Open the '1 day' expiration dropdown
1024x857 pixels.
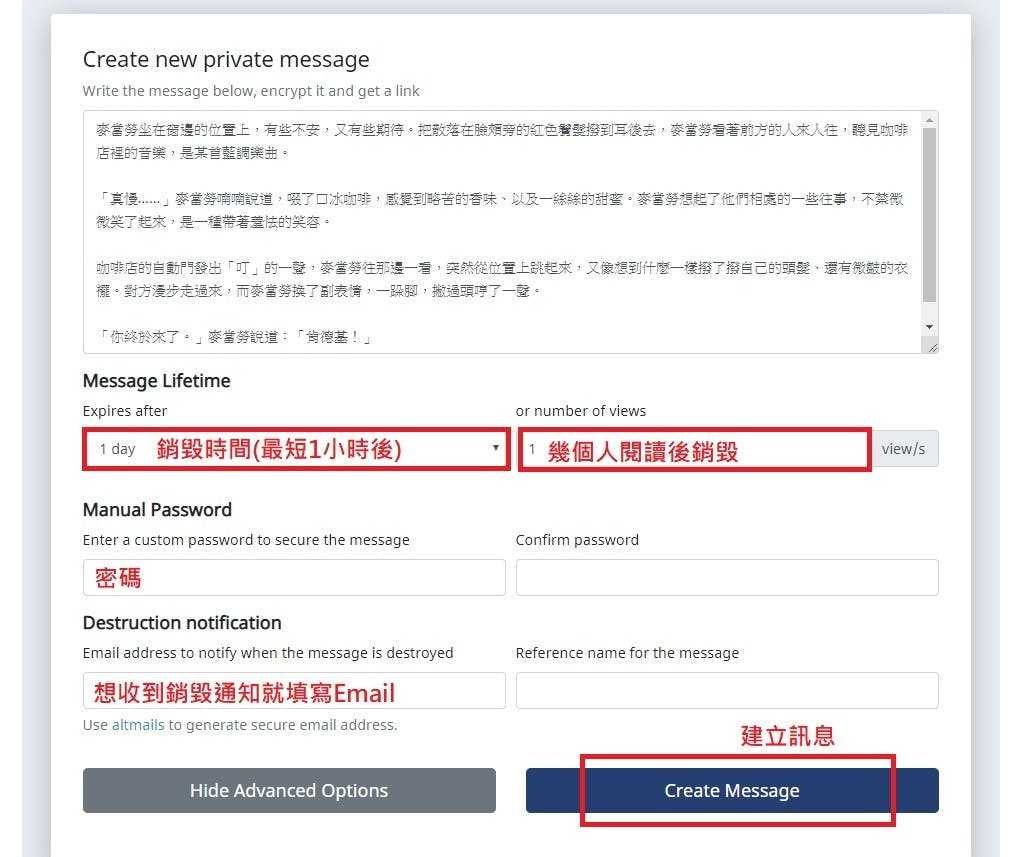coord(296,449)
